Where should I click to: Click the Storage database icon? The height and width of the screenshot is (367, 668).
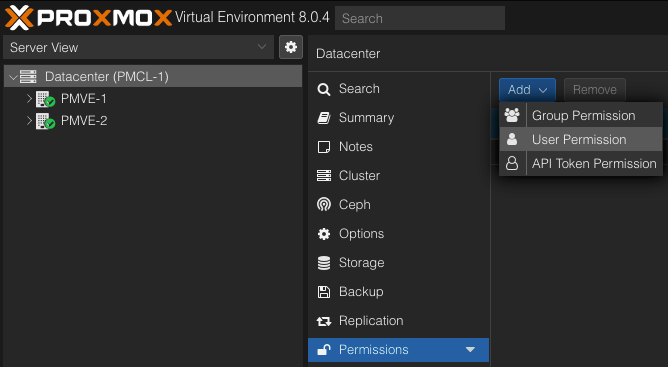click(x=324, y=263)
